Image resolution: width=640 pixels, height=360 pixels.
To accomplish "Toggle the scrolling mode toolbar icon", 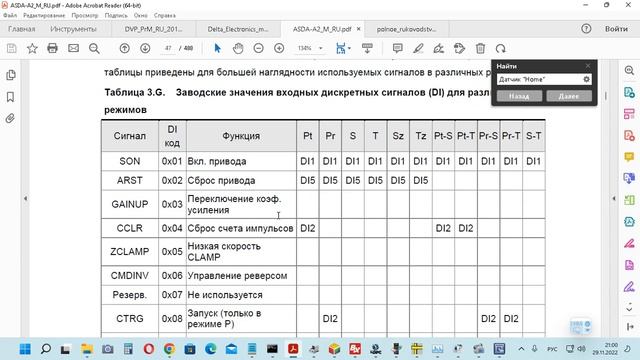I will (x=367, y=48).
